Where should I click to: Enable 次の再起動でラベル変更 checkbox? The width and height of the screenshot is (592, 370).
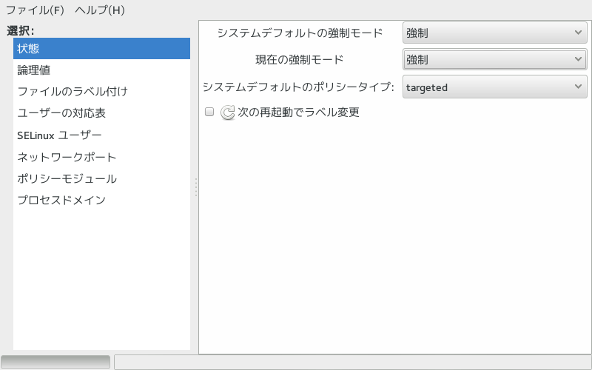point(209,112)
